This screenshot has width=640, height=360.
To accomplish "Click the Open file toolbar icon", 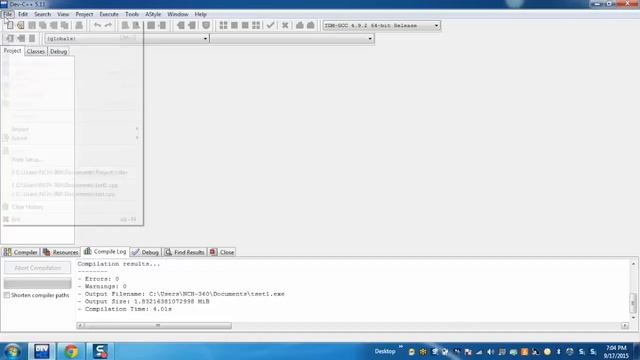I will [20, 25].
